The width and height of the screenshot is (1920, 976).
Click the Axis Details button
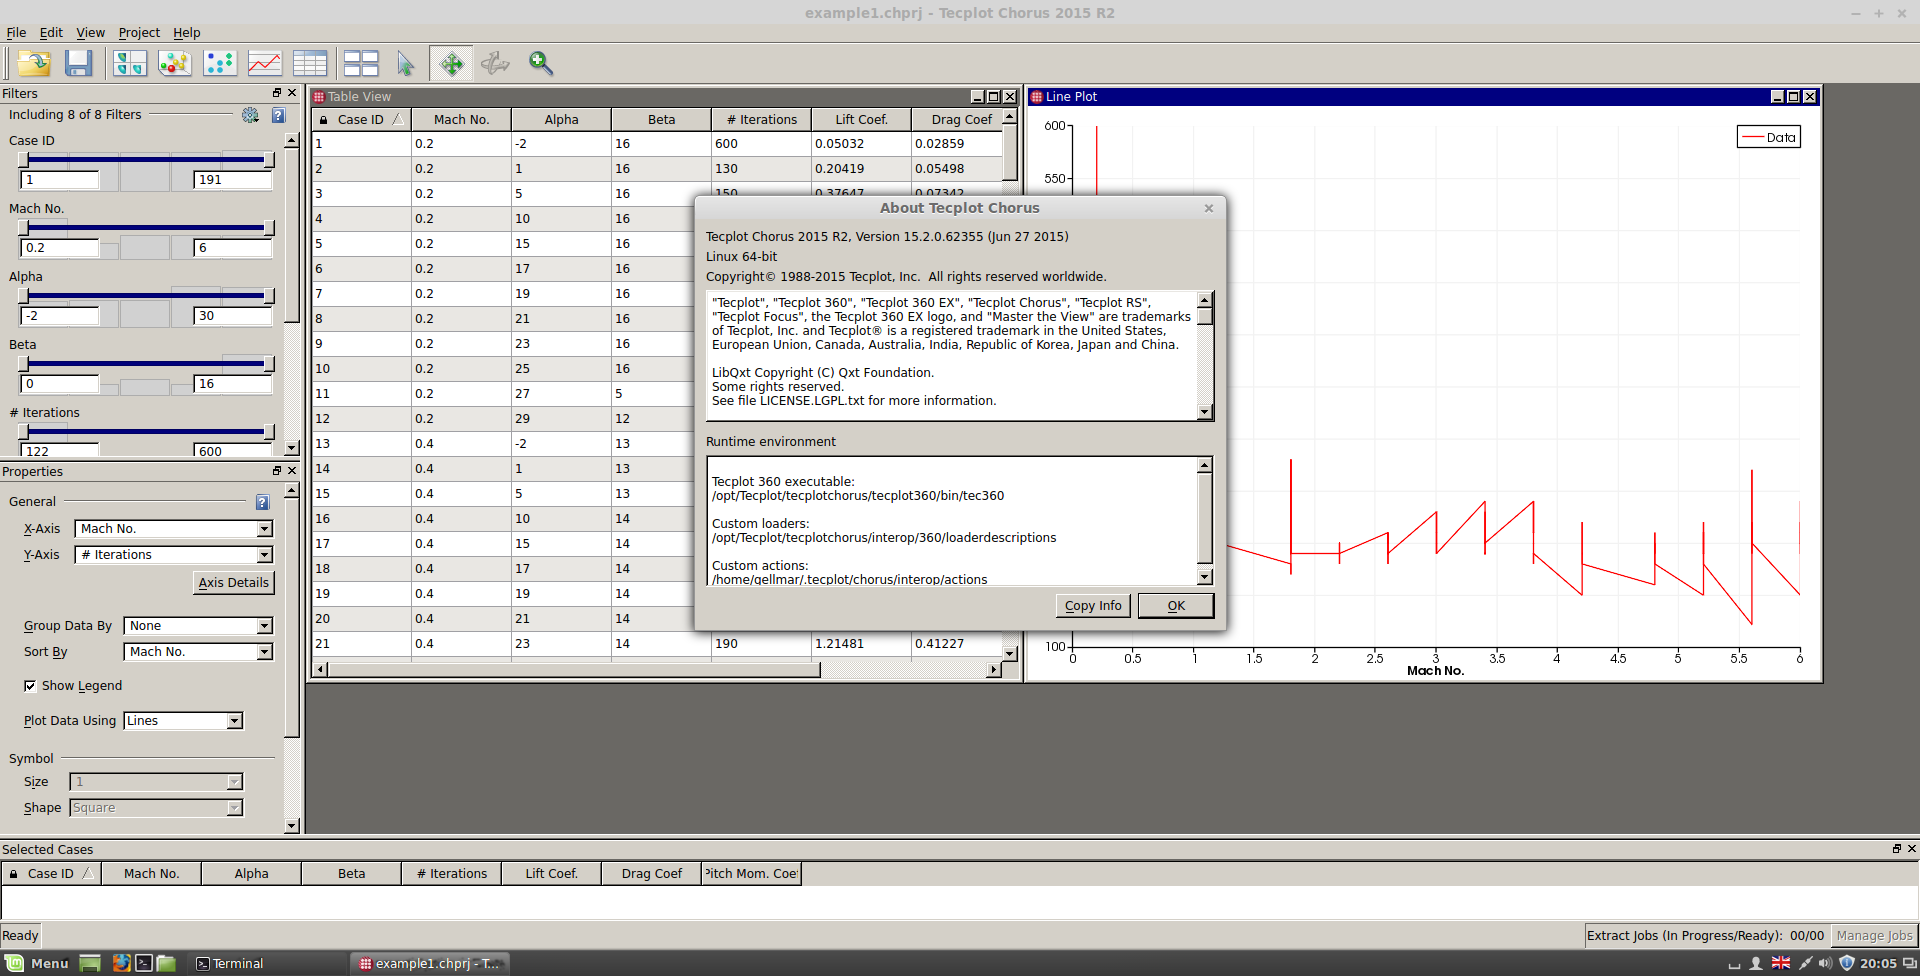click(233, 583)
